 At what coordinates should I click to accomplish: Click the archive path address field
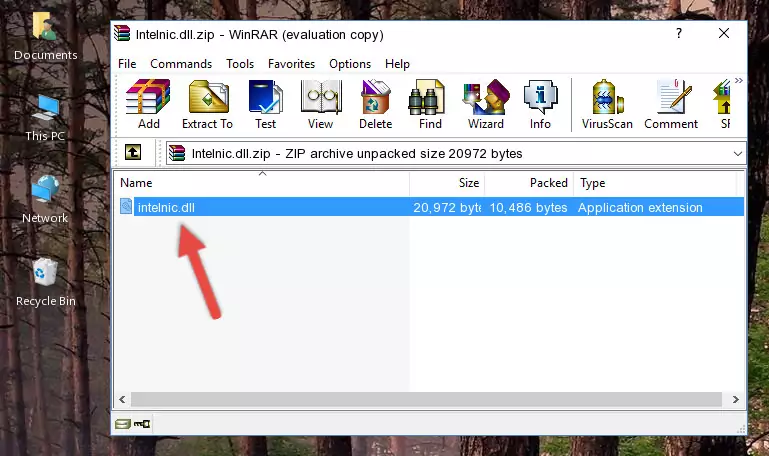point(455,153)
